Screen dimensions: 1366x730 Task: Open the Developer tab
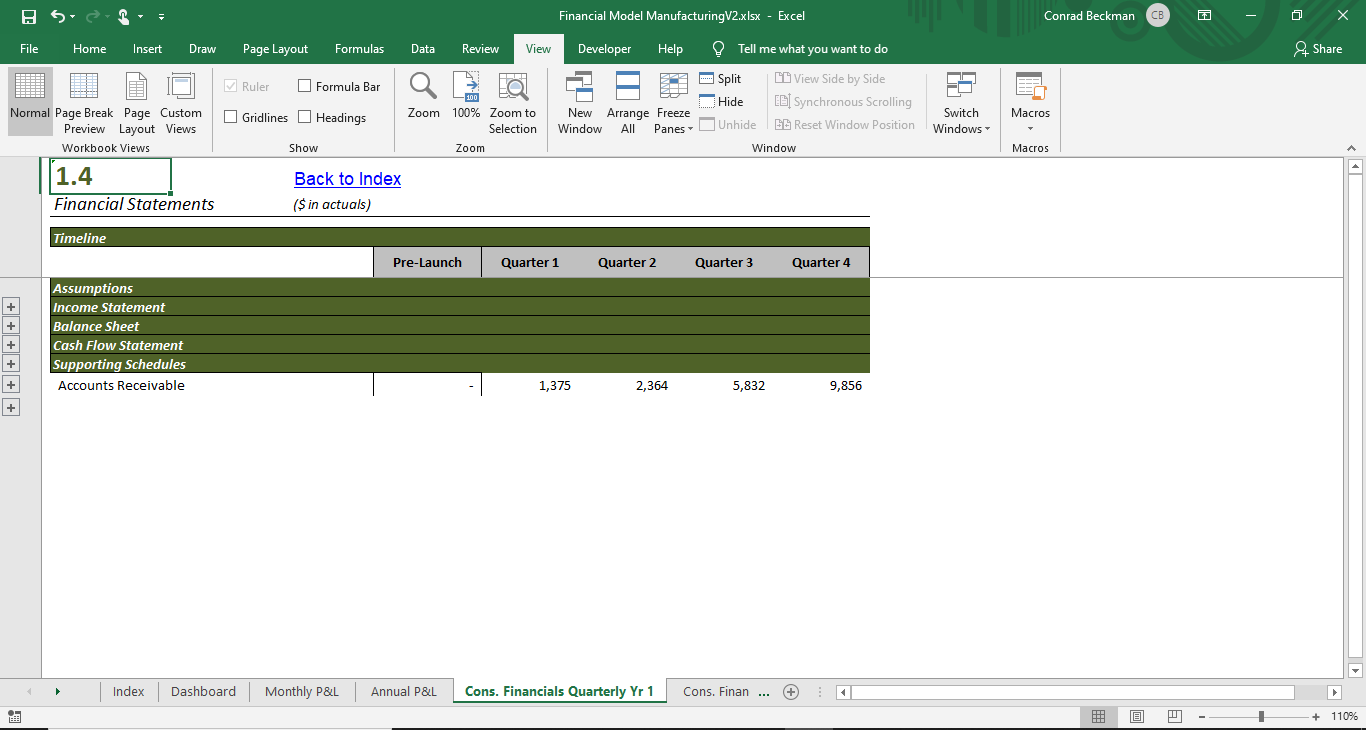[x=605, y=49]
